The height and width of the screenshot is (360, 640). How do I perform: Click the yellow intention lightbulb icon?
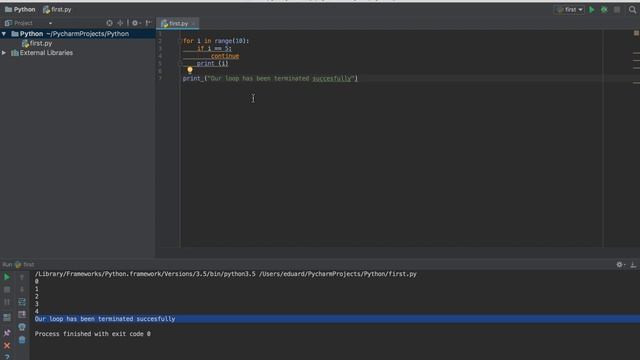pyautogui.click(x=190, y=70)
